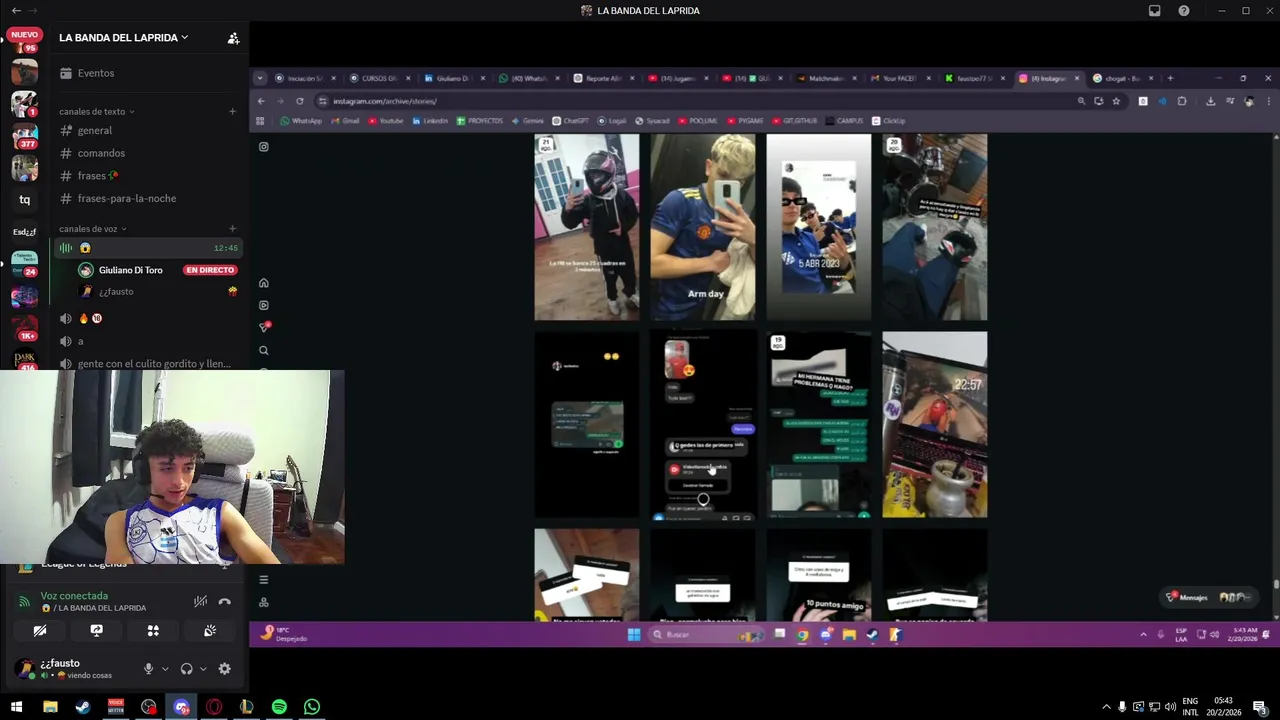
Task: Open the server with the 1K+ badge
Action: click(24, 328)
